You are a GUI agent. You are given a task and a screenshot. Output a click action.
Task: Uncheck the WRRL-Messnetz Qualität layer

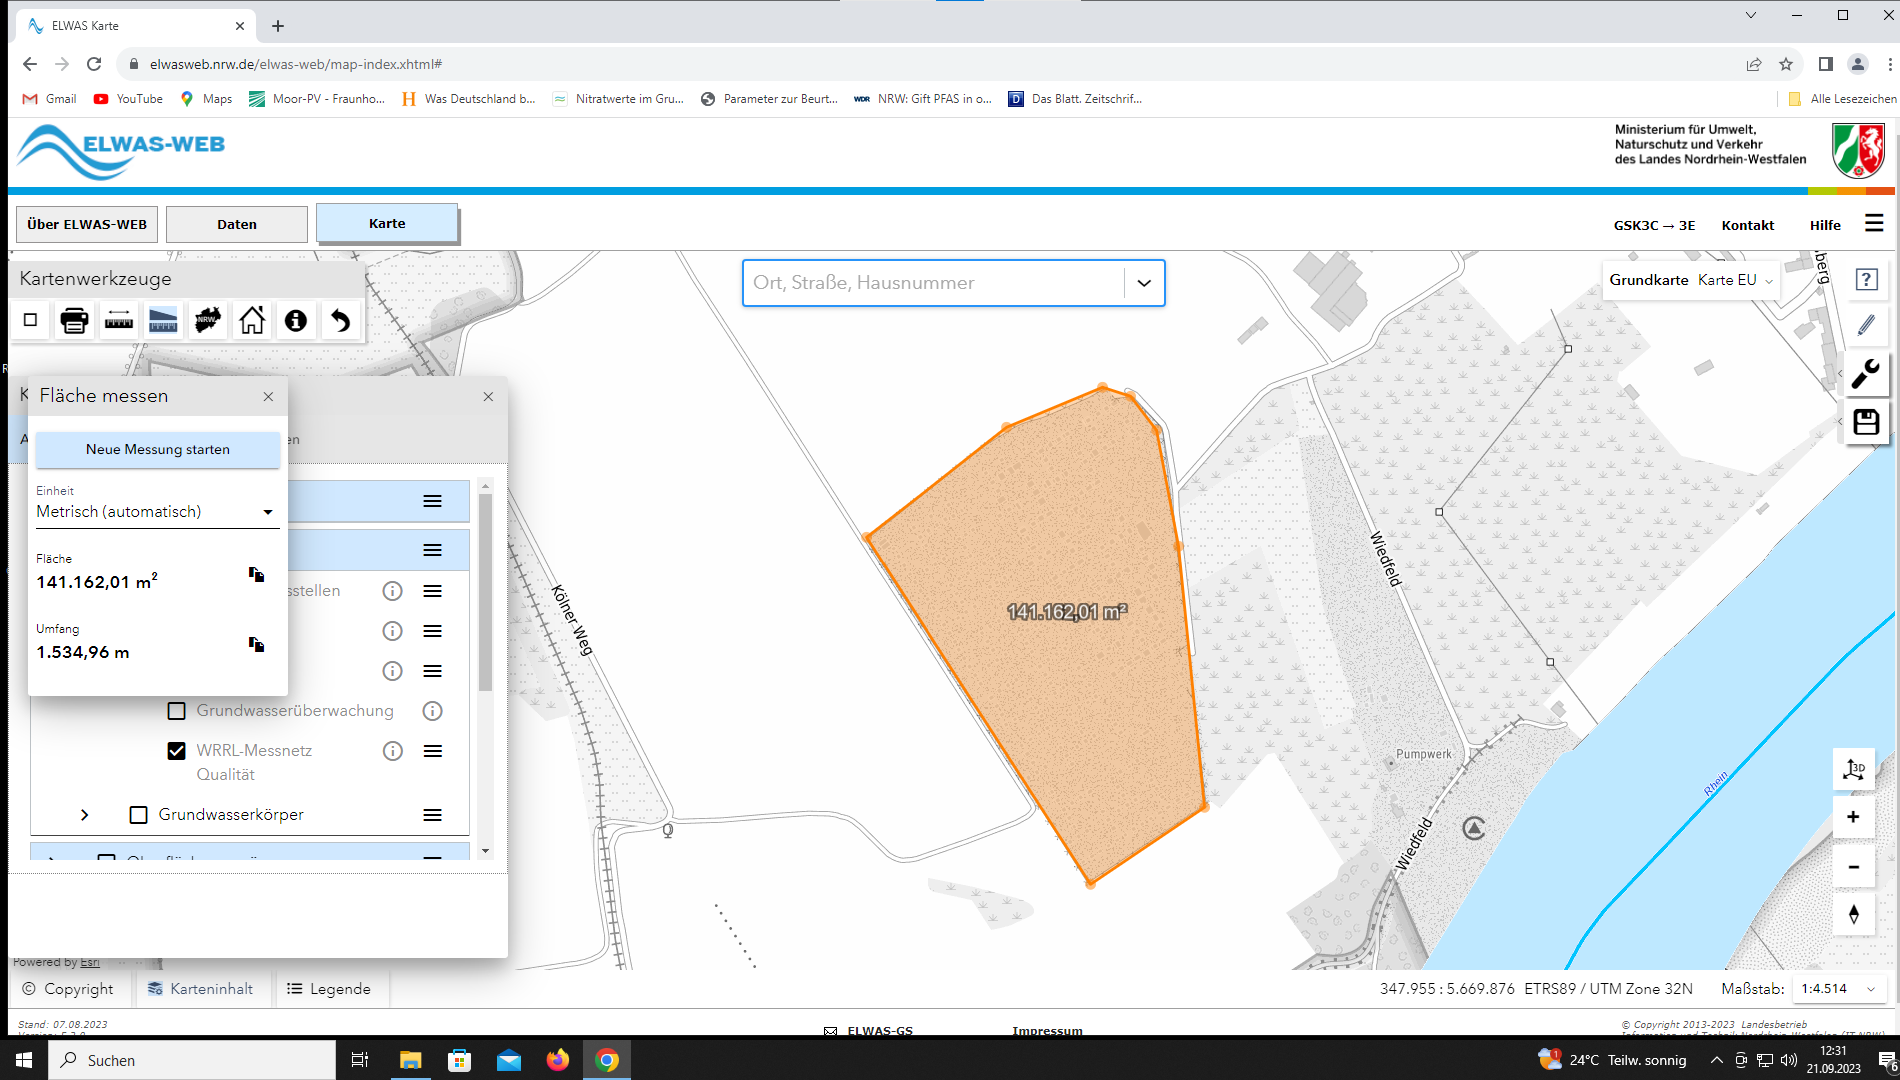point(177,751)
